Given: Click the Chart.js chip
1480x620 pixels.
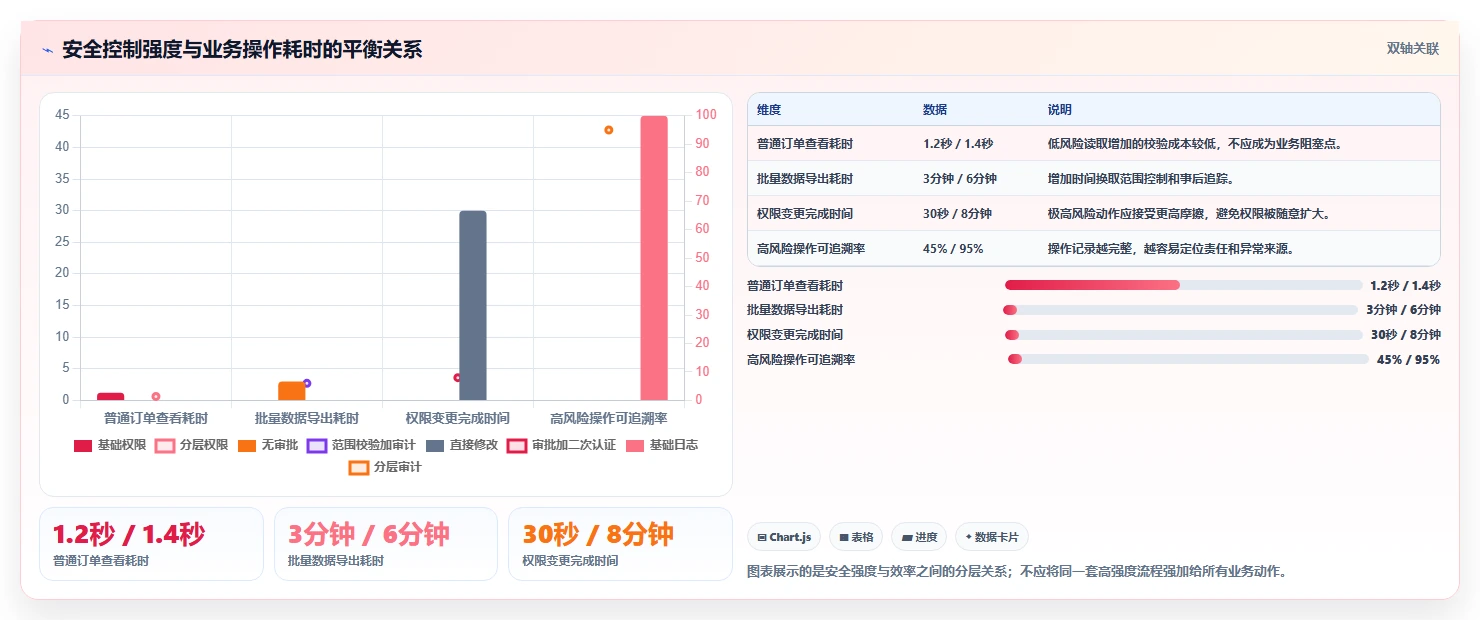Looking at the screenshot, I should click(x=784, y=537).
